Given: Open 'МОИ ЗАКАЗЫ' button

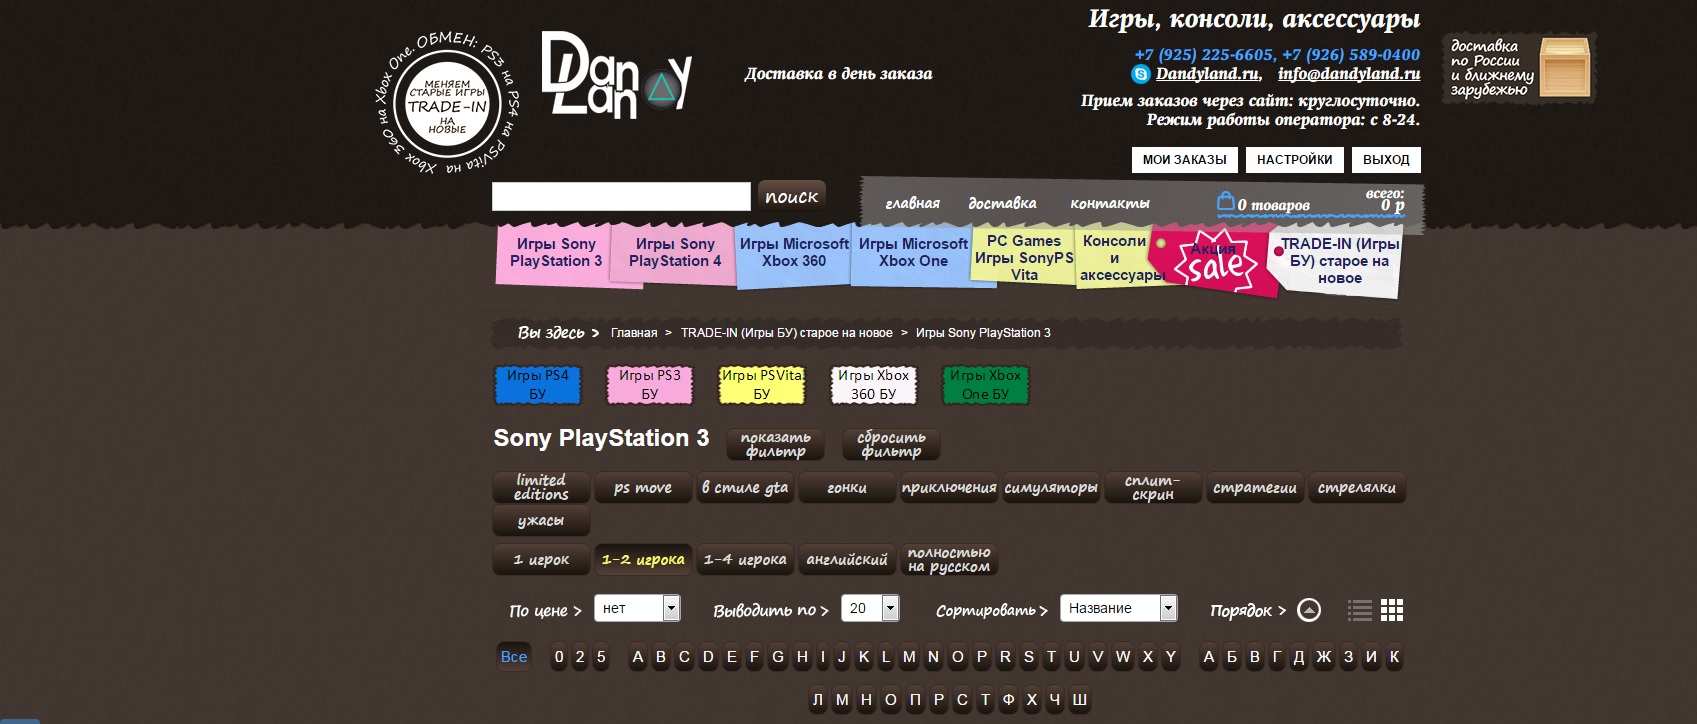Looking at the screenshot, I should pos(1184,160).
